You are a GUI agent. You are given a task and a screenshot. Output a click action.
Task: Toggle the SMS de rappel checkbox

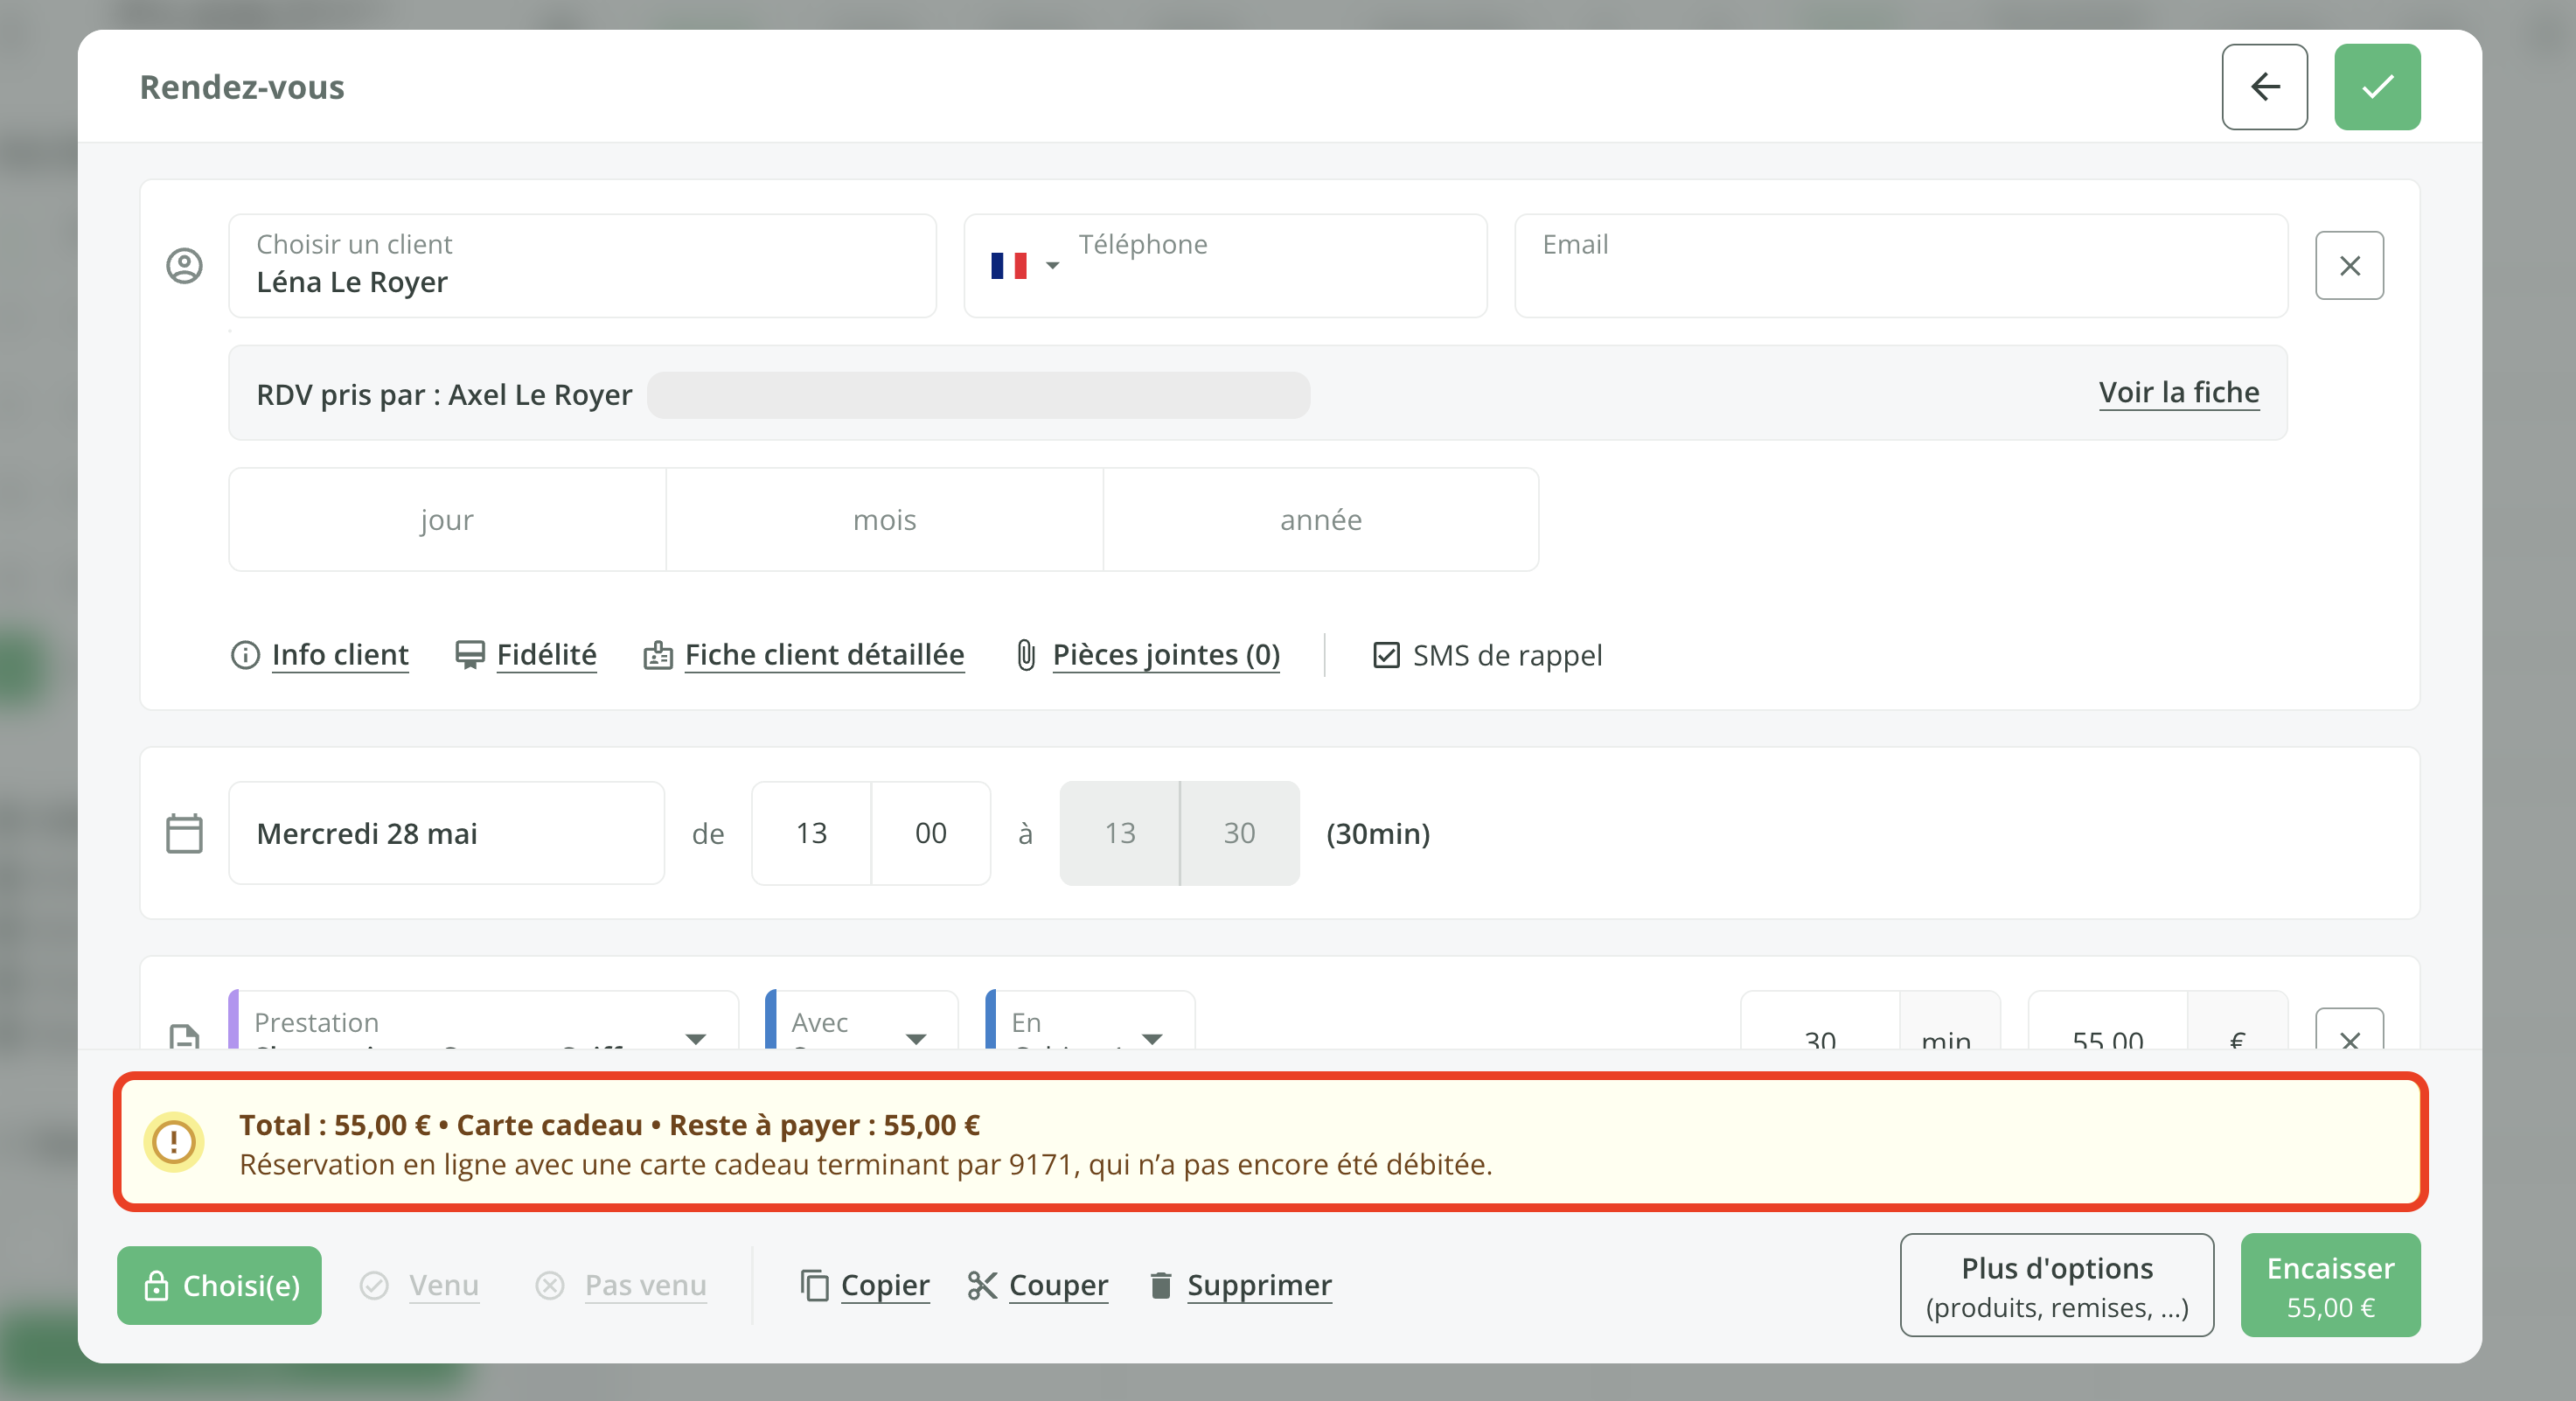[1386, 656]
